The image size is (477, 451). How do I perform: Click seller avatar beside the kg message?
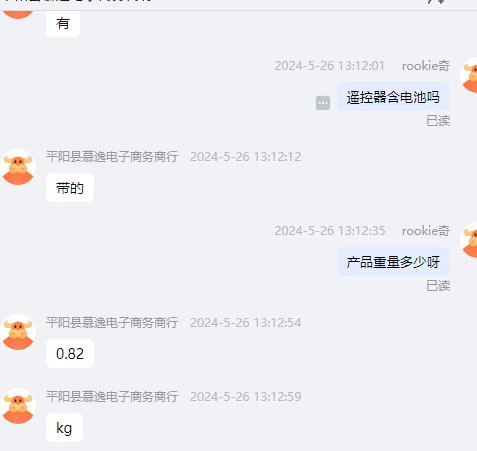18,406
